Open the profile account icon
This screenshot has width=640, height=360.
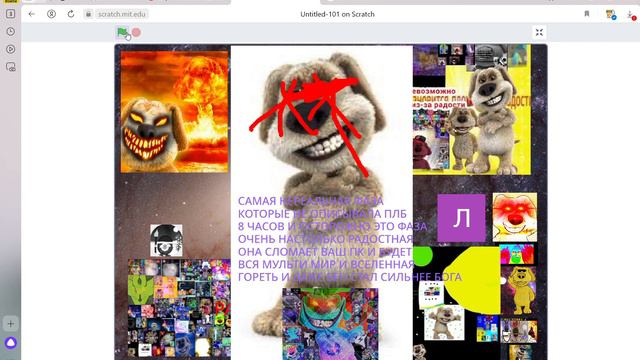pos(51,14)
